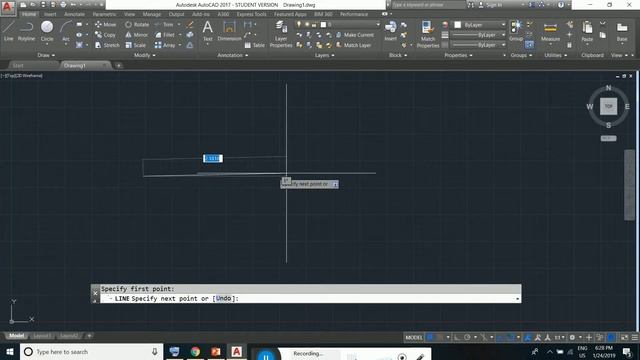Click the search keyword input field
This screenshot has height=360, width=640.
428,5
